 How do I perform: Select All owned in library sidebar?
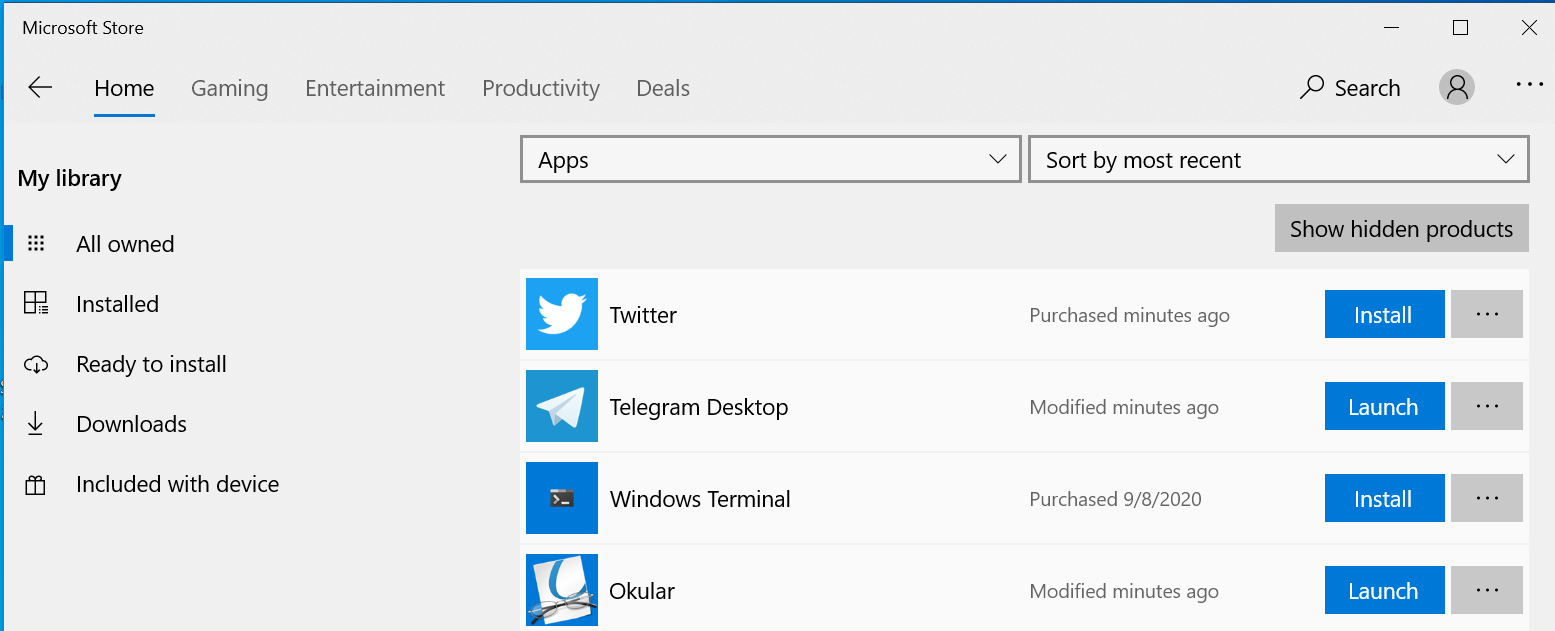coord(125,244)
